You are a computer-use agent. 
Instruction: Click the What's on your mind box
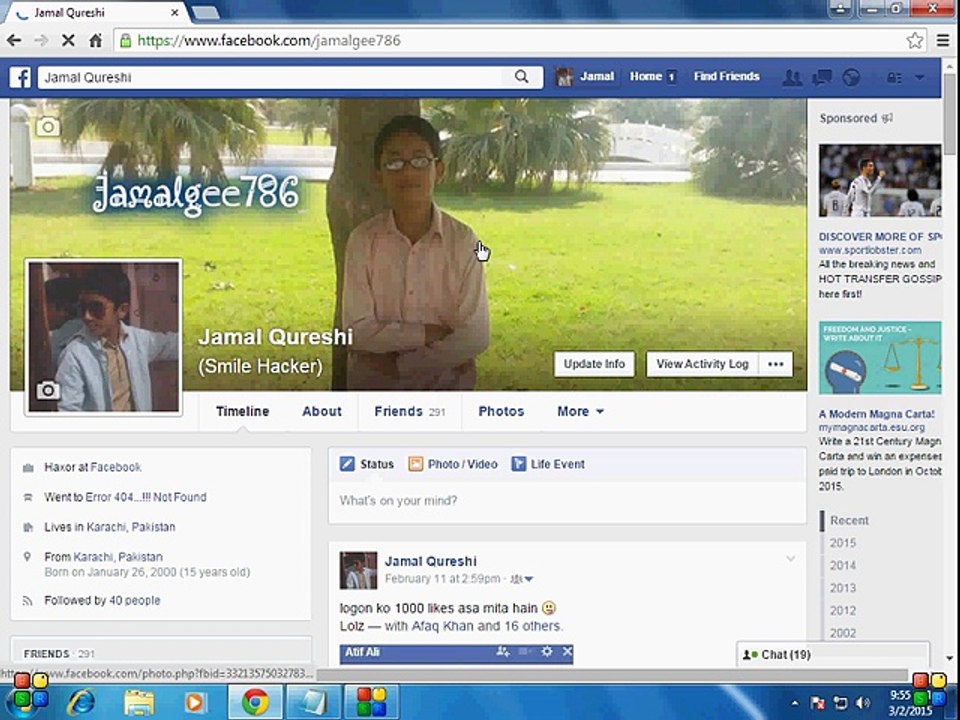click(x=567, y=501)
